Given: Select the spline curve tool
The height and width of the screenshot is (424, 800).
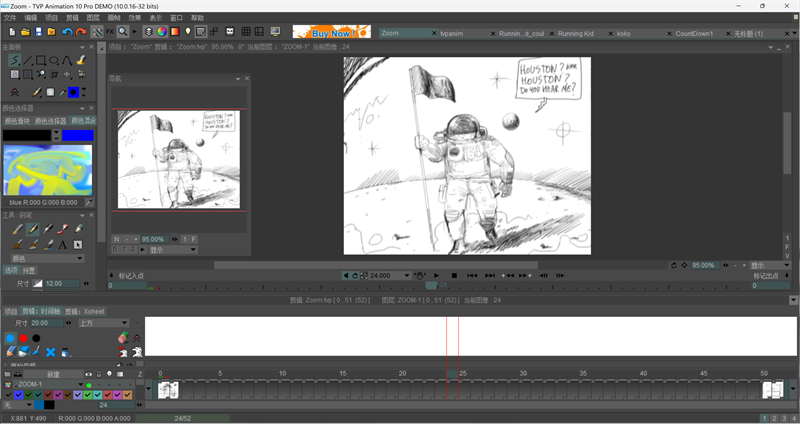Looking at the screenshot, I should (x=67, y=61).
